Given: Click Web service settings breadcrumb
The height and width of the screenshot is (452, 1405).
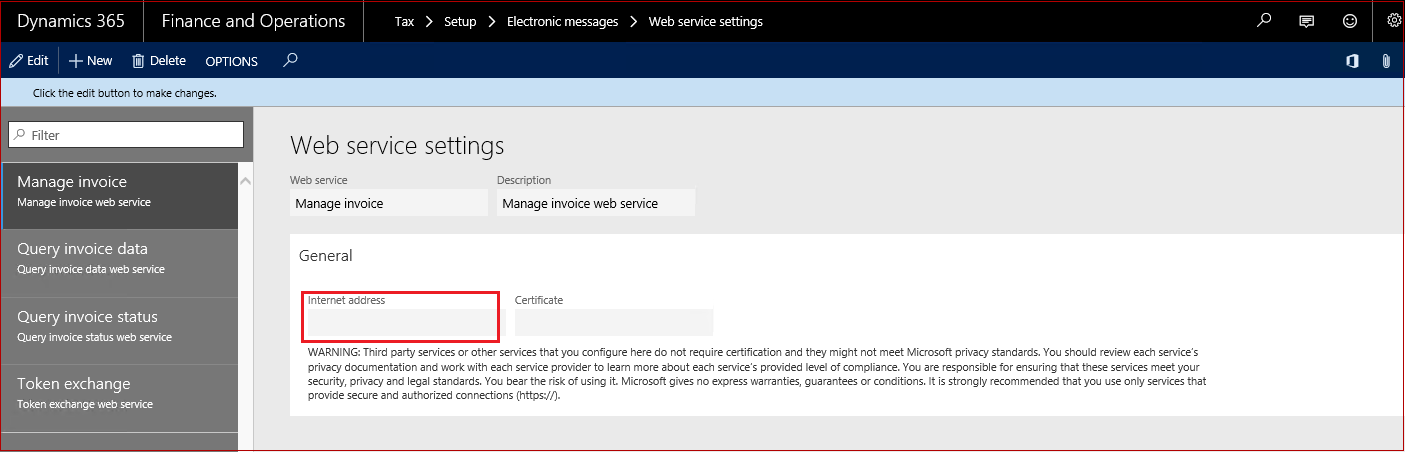Looking at the screenshot, I should pyautogui.click(x=705, y=21).
